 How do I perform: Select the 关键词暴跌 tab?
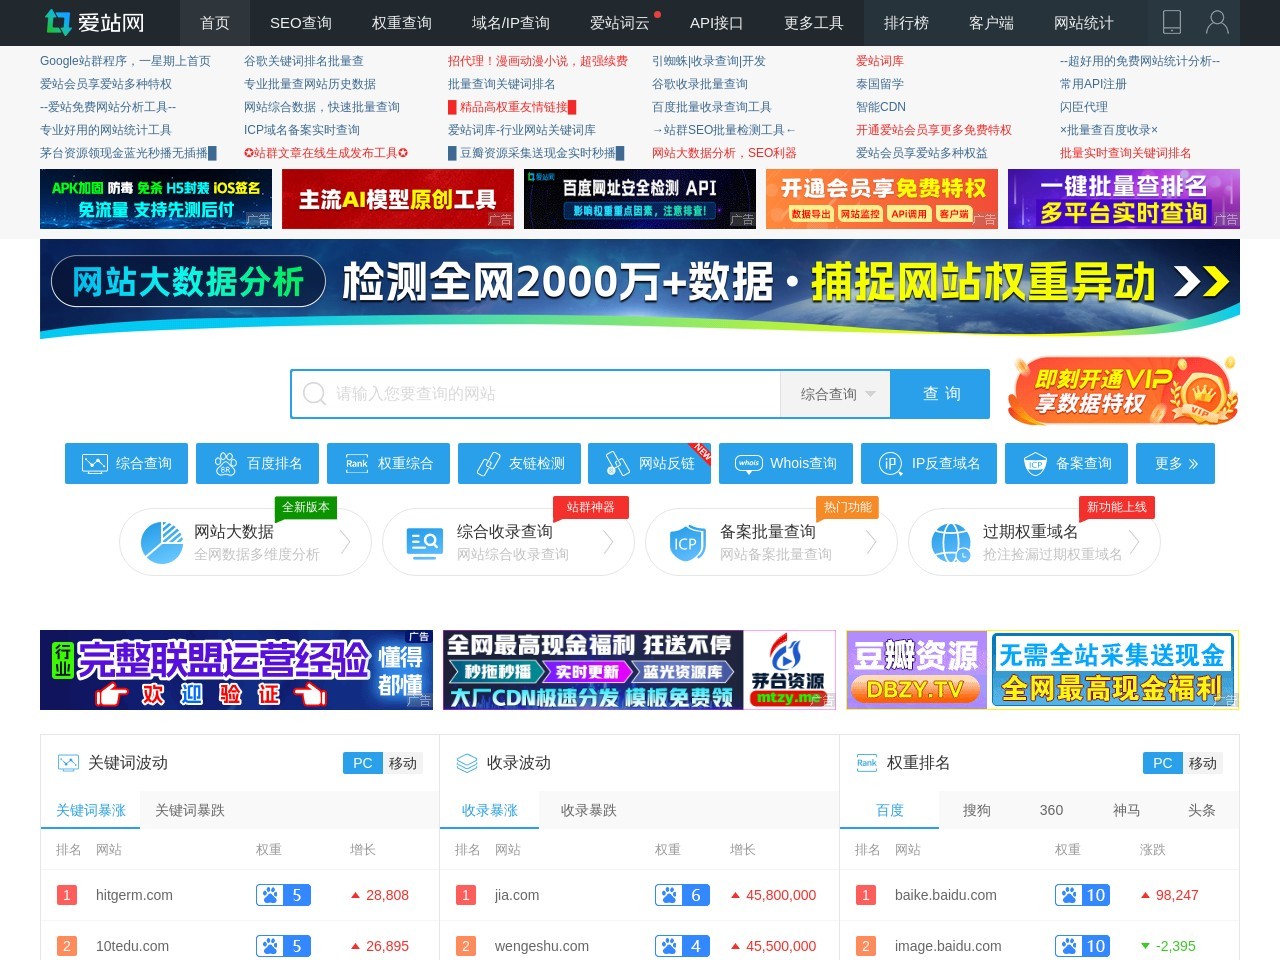click(x=190, y=810)
